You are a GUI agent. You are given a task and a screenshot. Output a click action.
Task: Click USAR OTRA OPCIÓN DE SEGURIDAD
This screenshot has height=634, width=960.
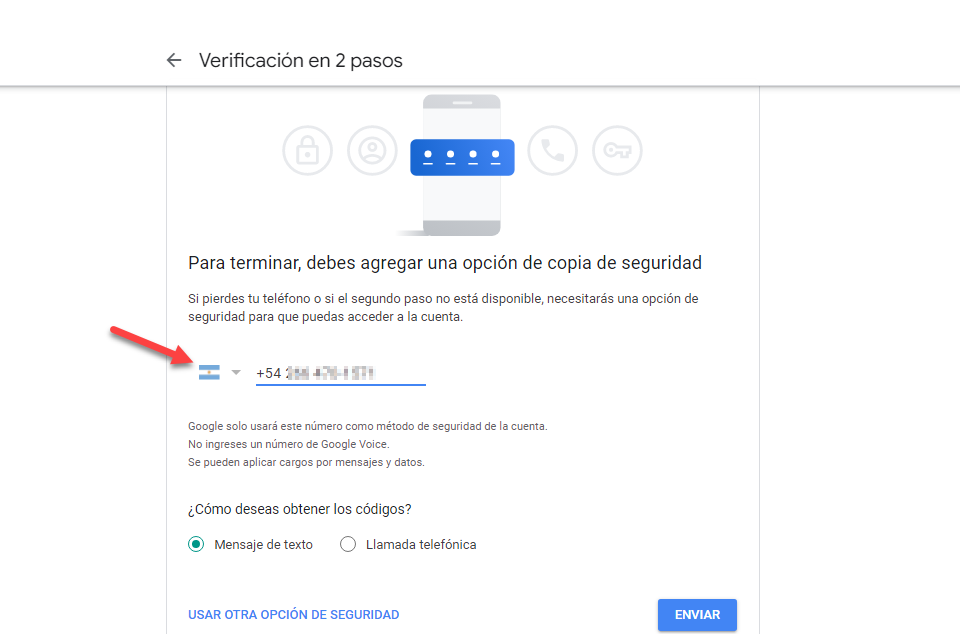(293, 614)
